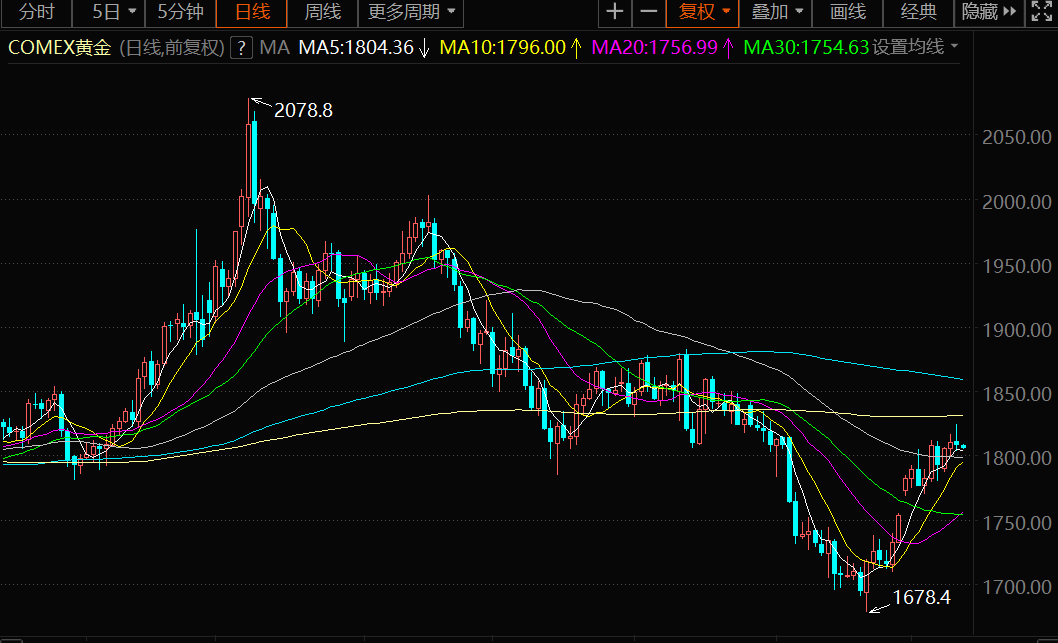The width and height of the screenshot is (1058, 643).
Task: Expand the 更多周期 dropdown
Action: 410,12
